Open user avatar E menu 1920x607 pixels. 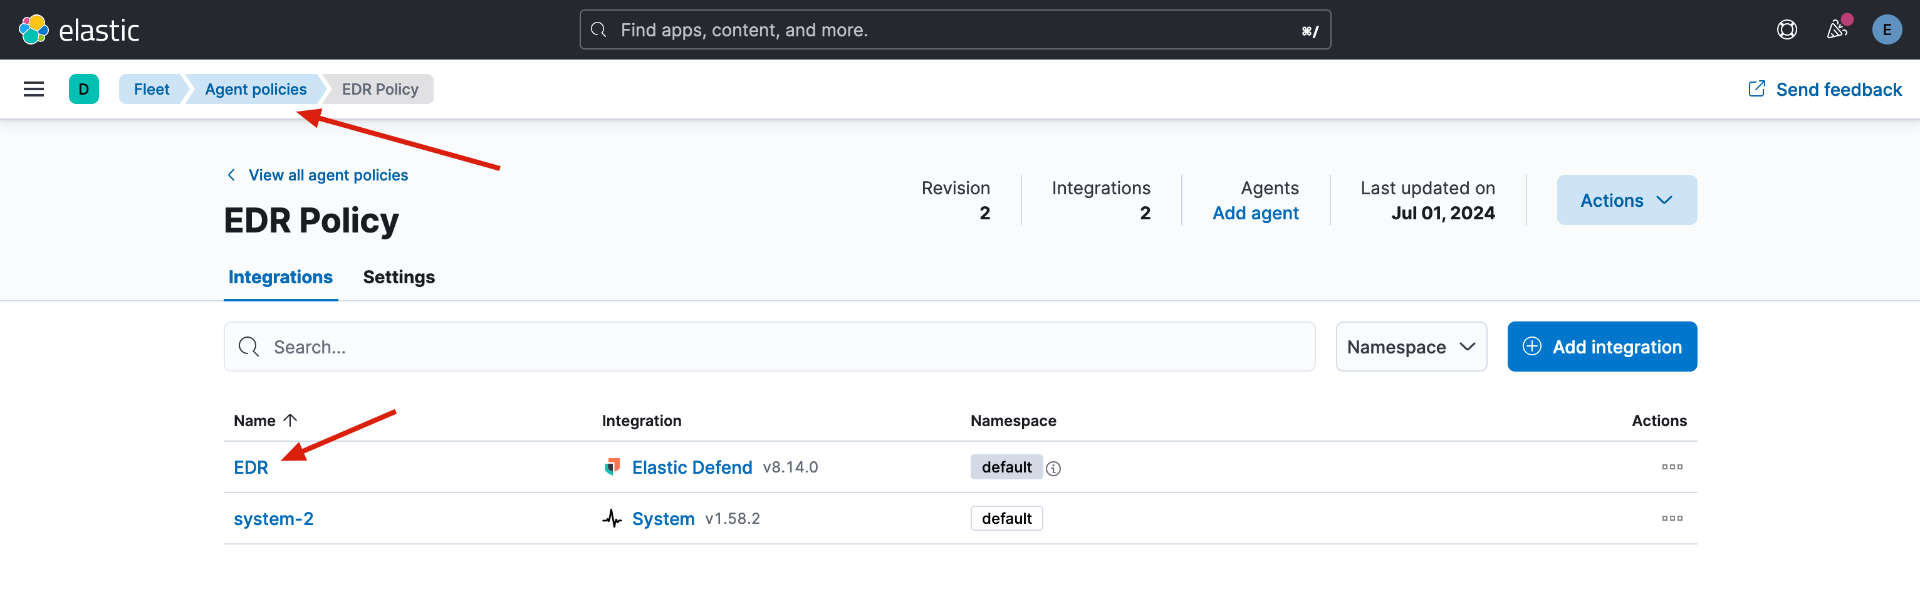(x=1887, y=30)
